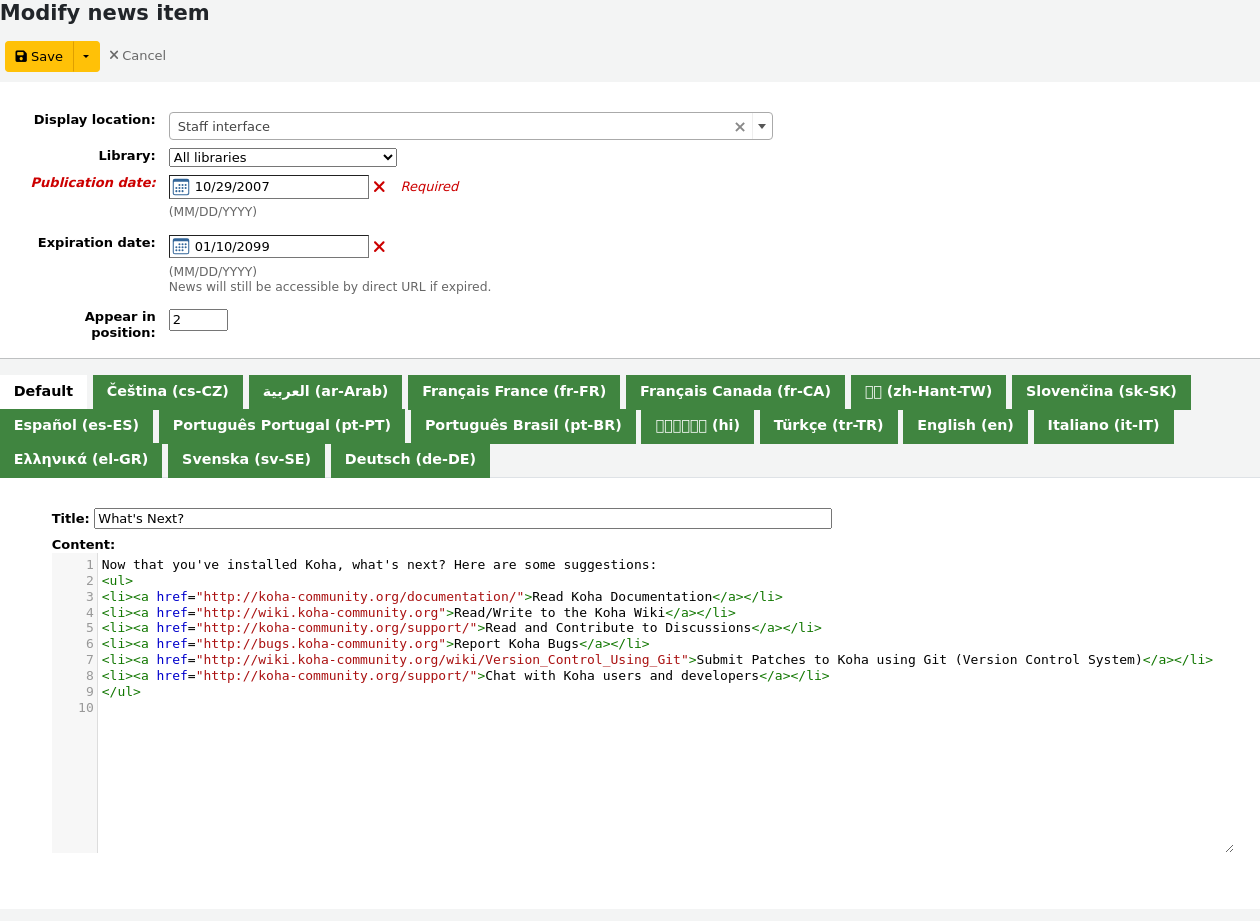Screen dimensions: 1260x921
Task: Click the X icon beside Cancel
Action: 114,55
